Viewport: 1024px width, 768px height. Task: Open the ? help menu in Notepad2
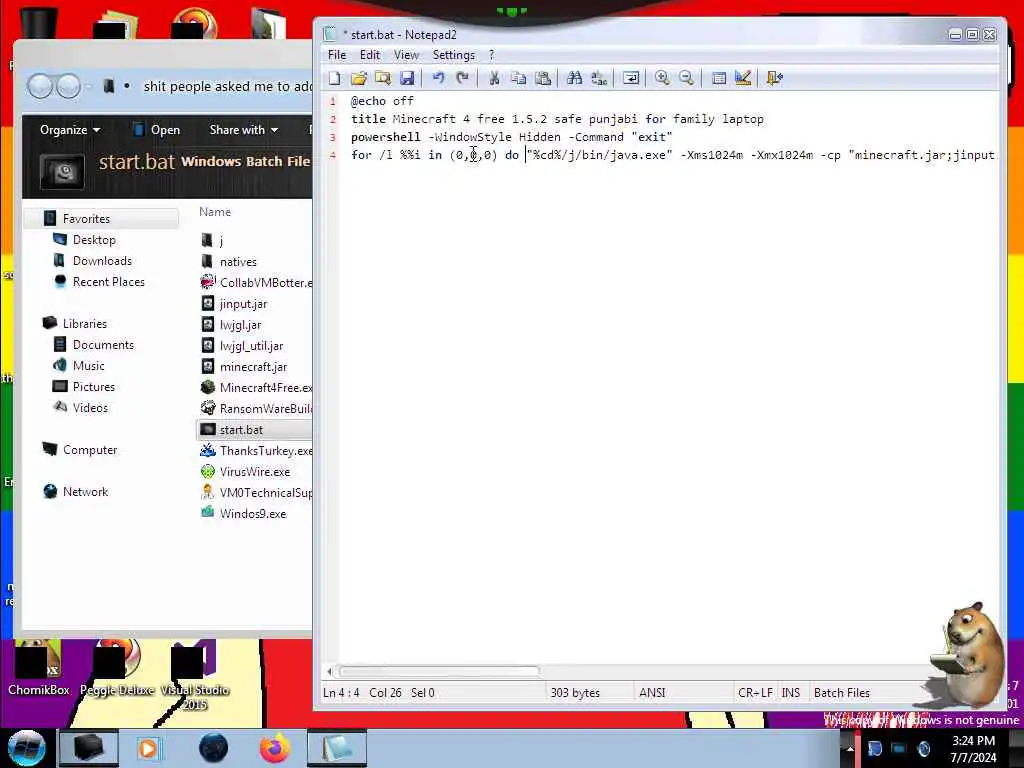point(491,55)
